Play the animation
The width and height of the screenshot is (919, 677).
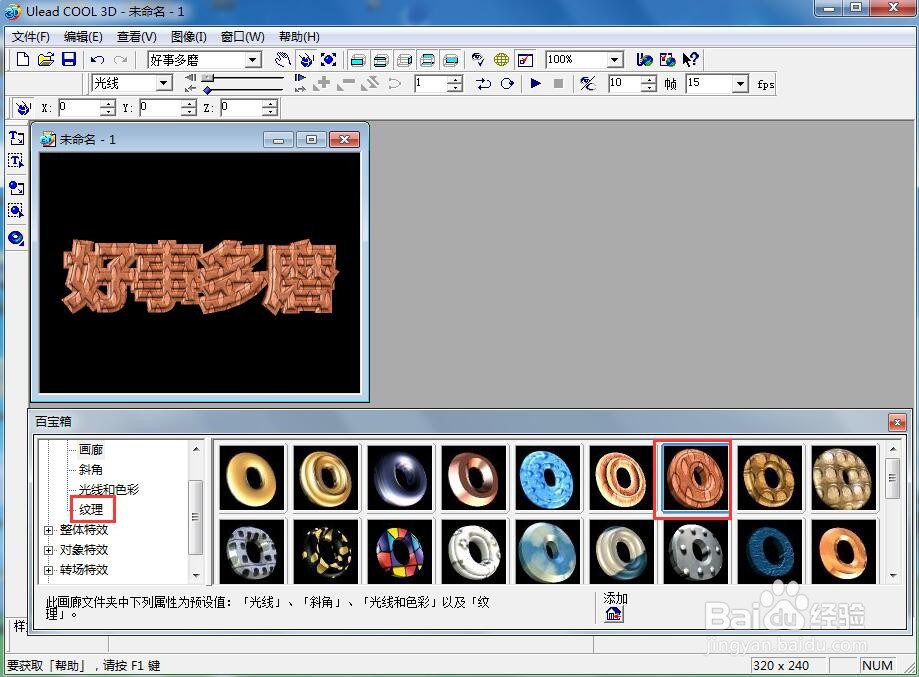tap(535, 83)
